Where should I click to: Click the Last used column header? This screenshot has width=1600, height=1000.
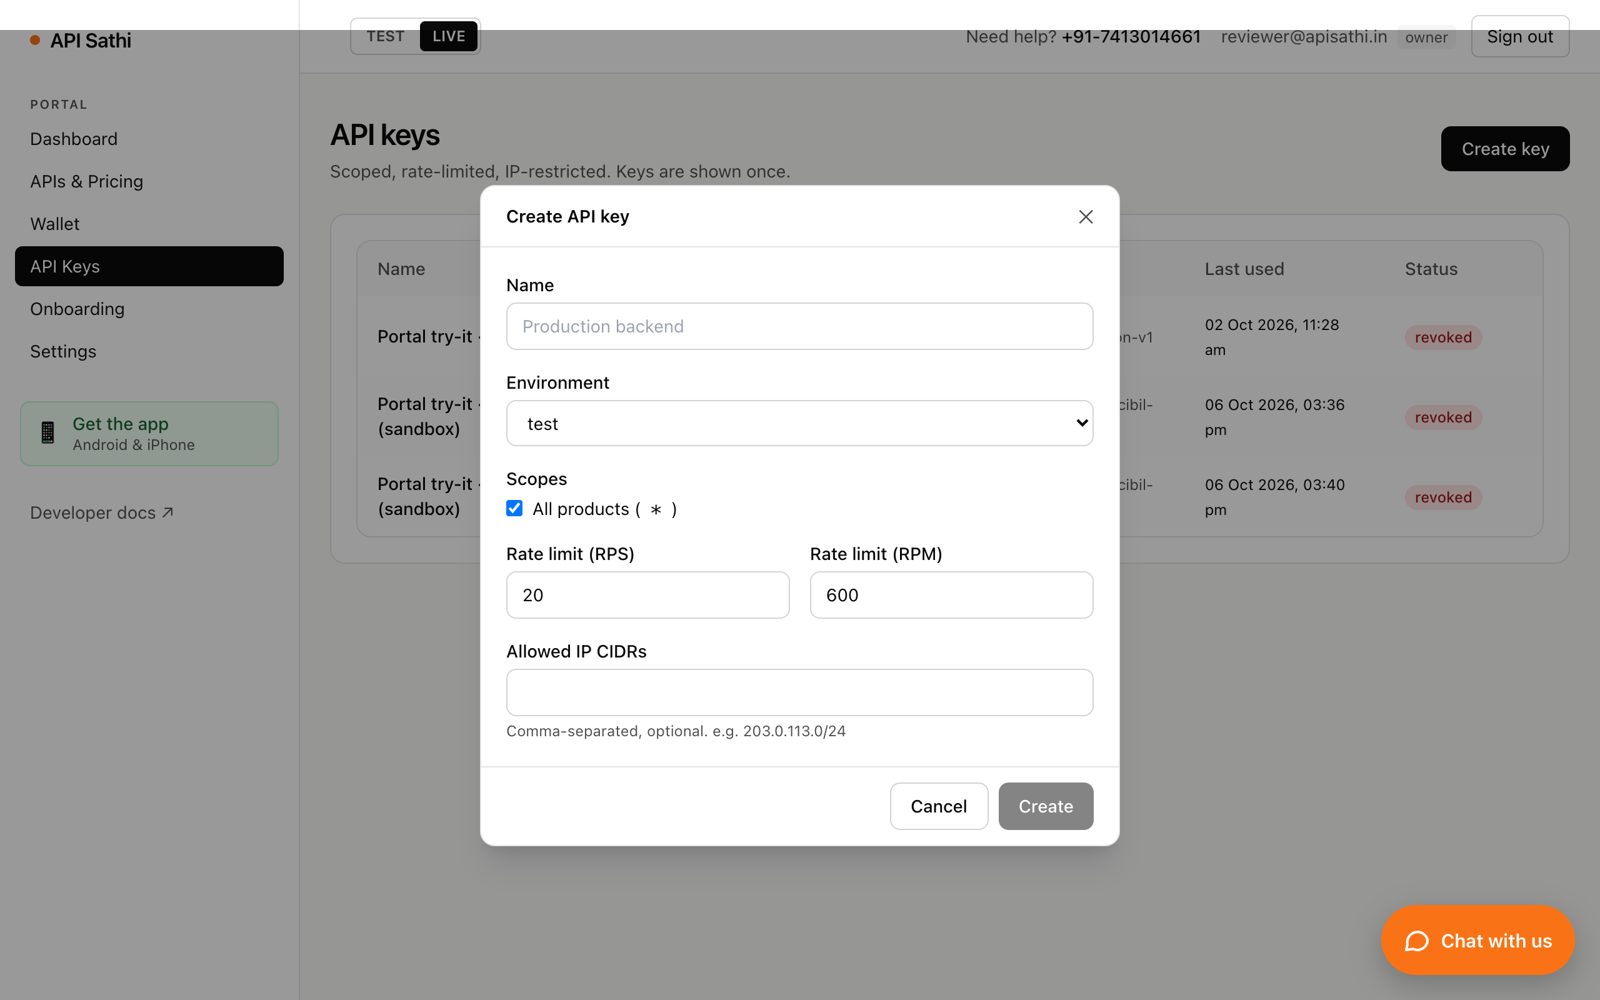coord(1244,269)
